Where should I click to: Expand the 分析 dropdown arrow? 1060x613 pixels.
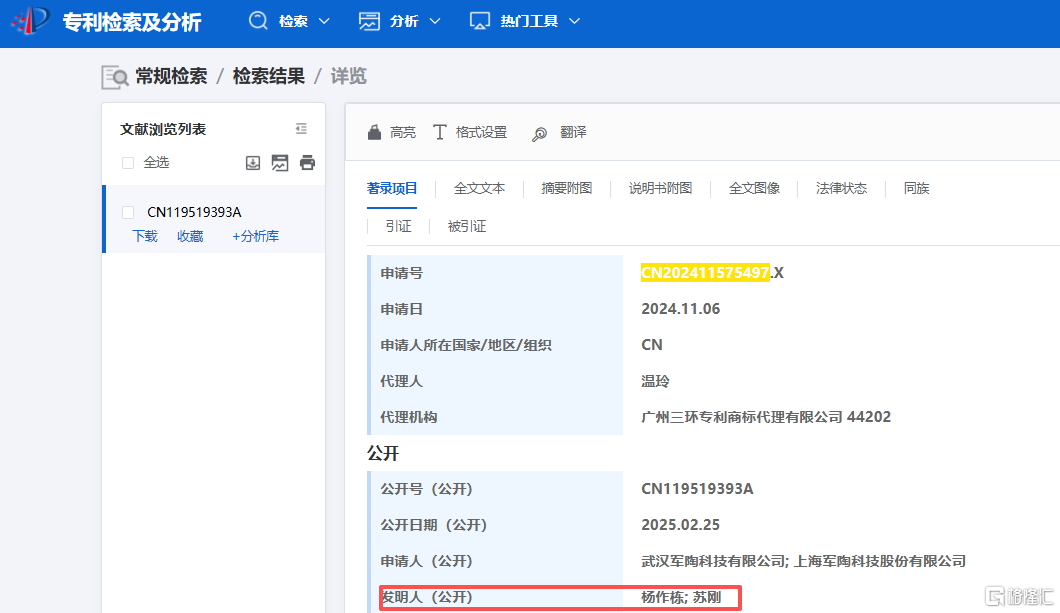[435, 21]
